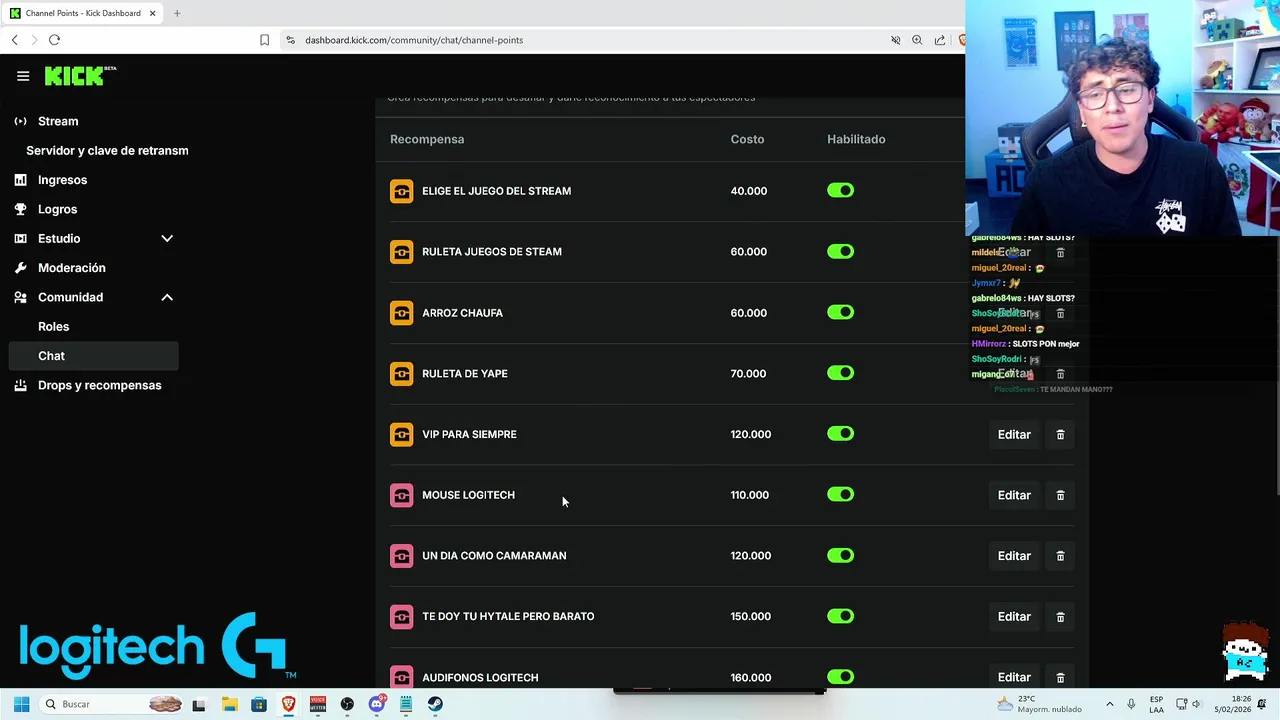Toggle RULETA JUEGOS DE STEAM reward off
The width and height of the screenshot is (1280, 720).
[840, 252]
